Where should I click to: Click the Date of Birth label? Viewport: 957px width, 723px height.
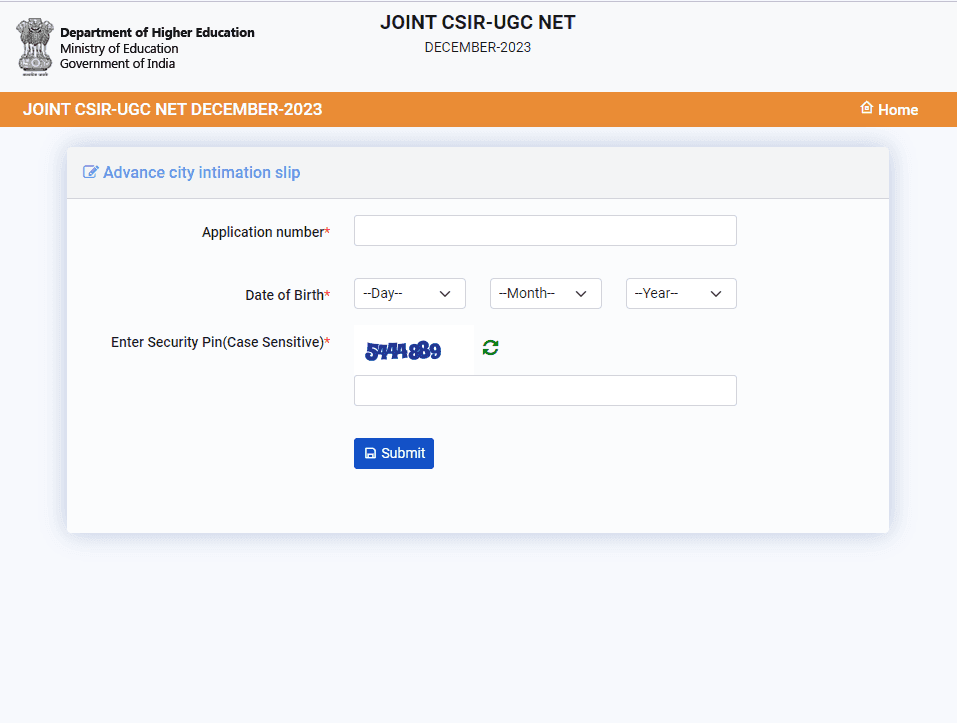(x=286, y=295)
